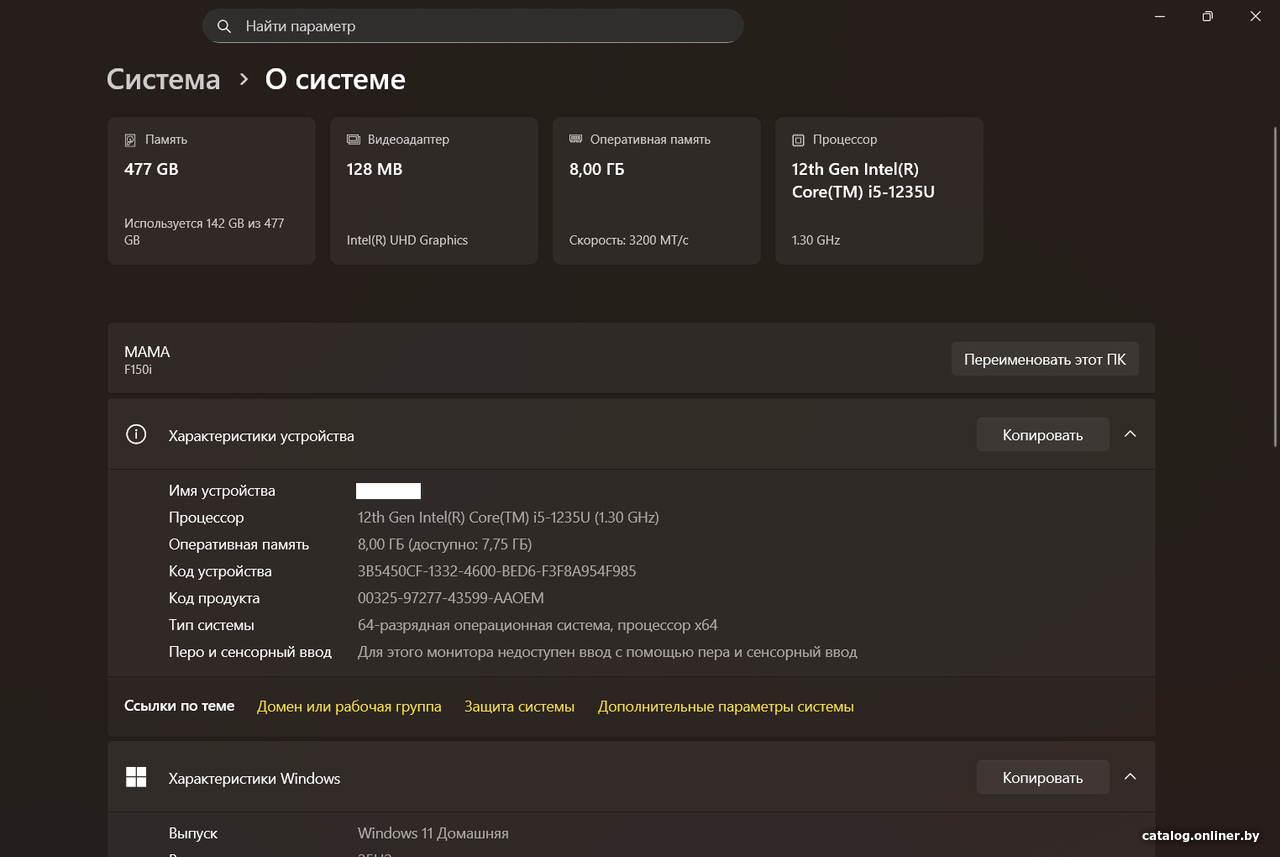Open Домен или рабочая группа link

tap(349, 706)
